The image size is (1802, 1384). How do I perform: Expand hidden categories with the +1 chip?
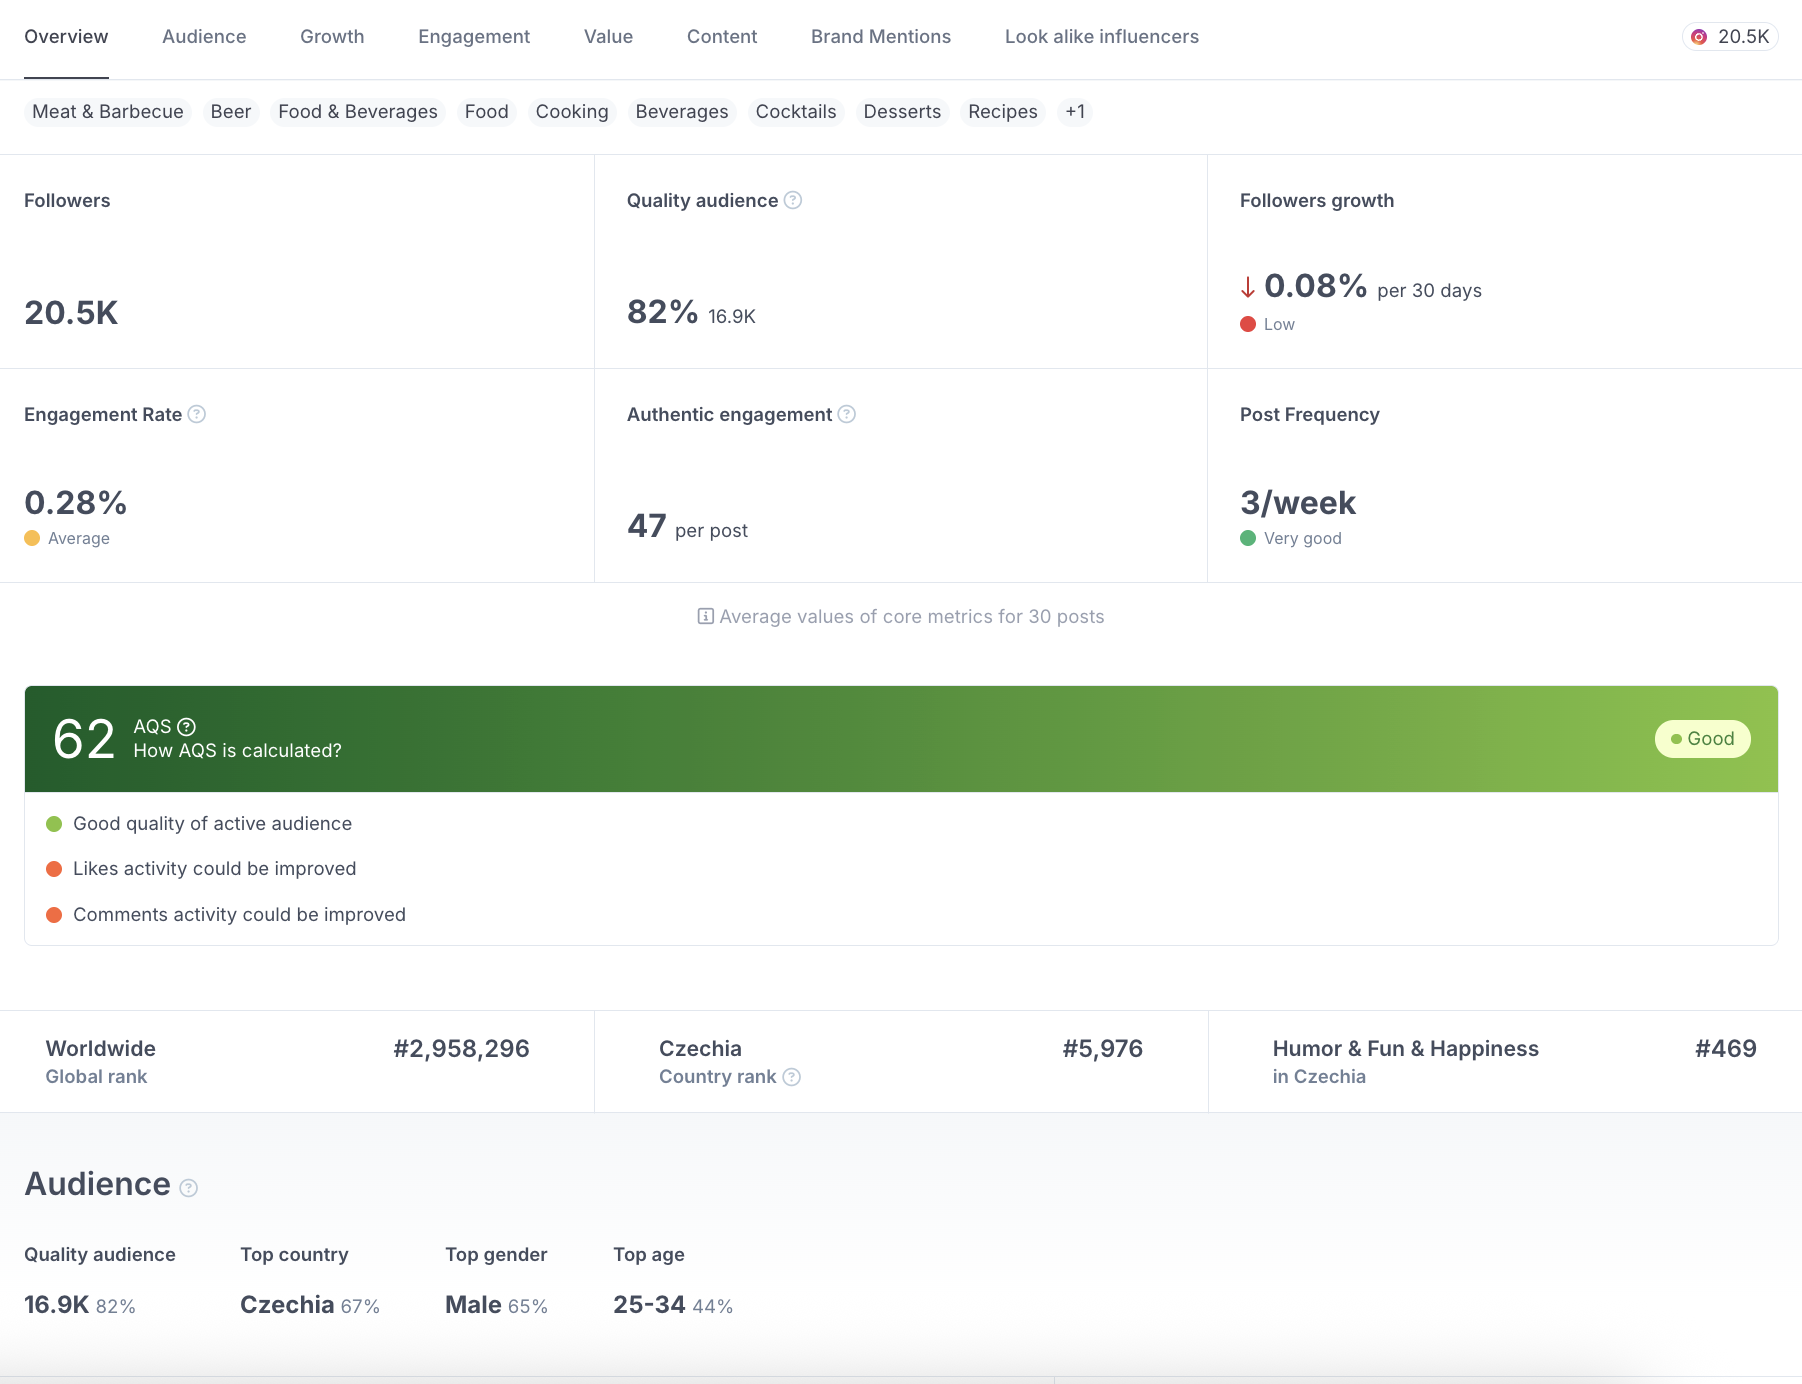coord(1075,112)
